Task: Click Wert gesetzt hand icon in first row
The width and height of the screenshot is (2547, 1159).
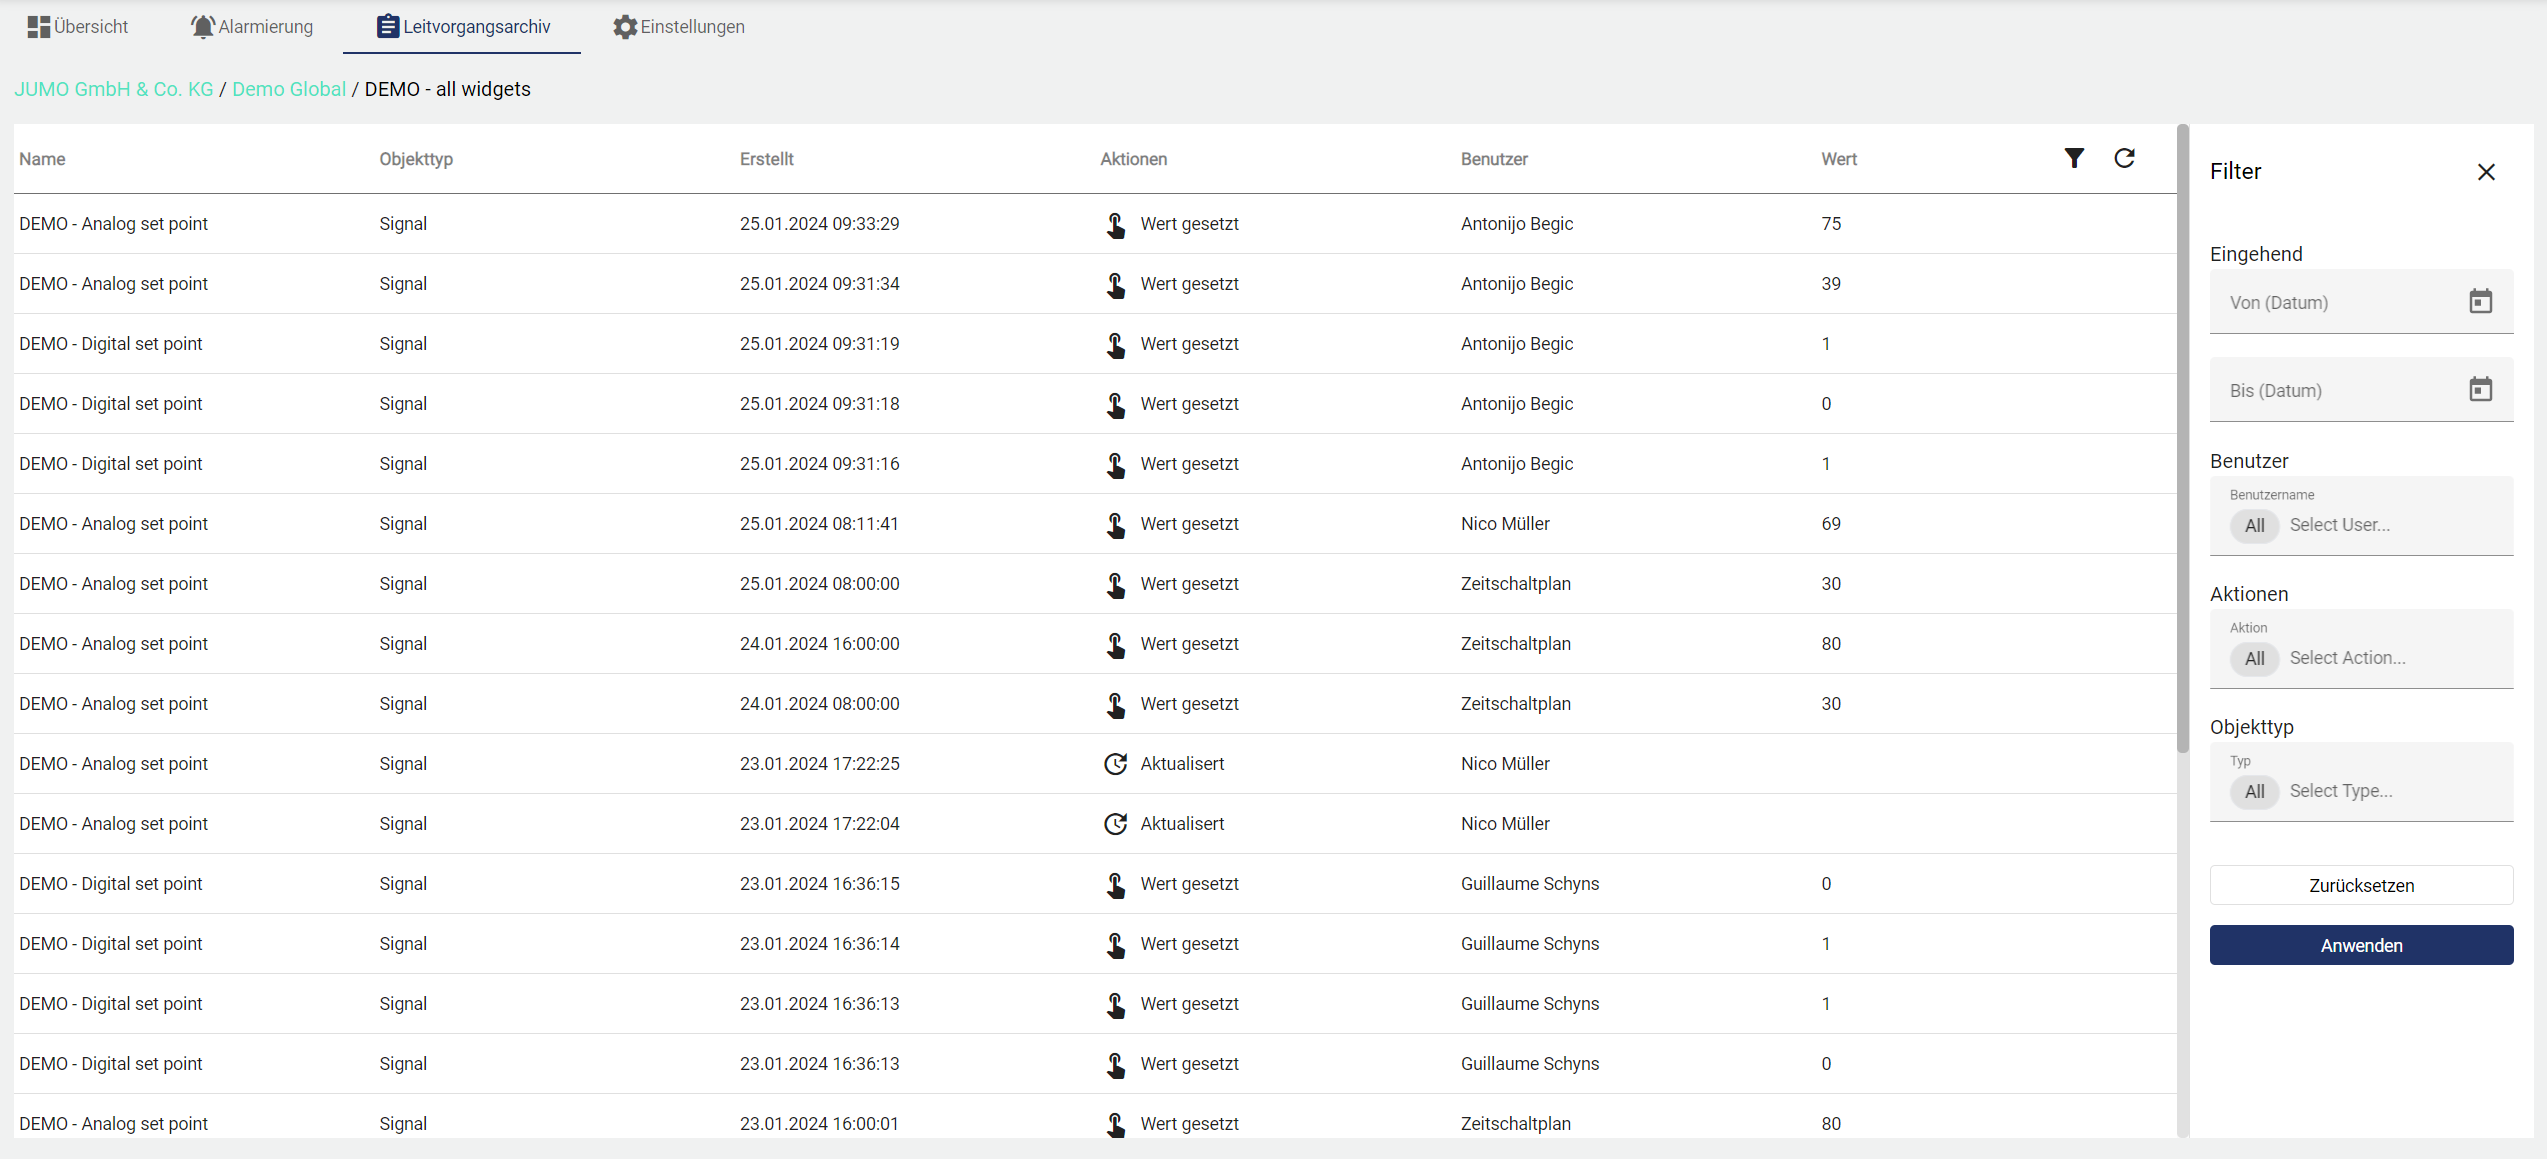Action: [x=1115, y=224]
